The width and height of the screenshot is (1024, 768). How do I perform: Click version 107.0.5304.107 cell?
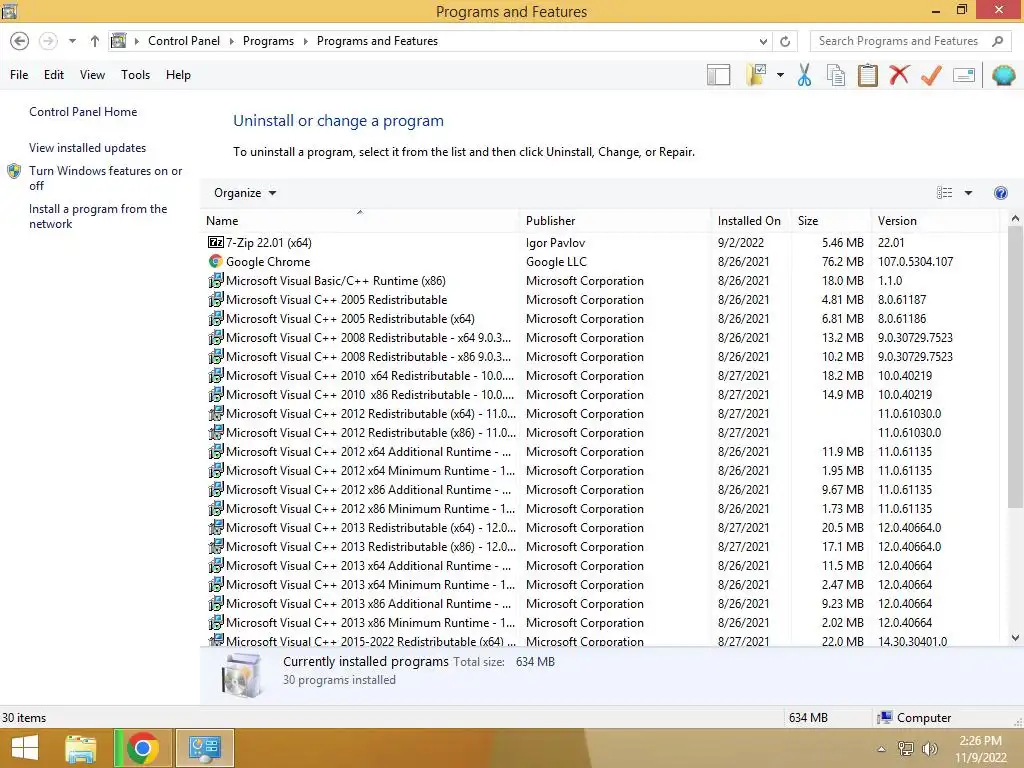point(915,262)
